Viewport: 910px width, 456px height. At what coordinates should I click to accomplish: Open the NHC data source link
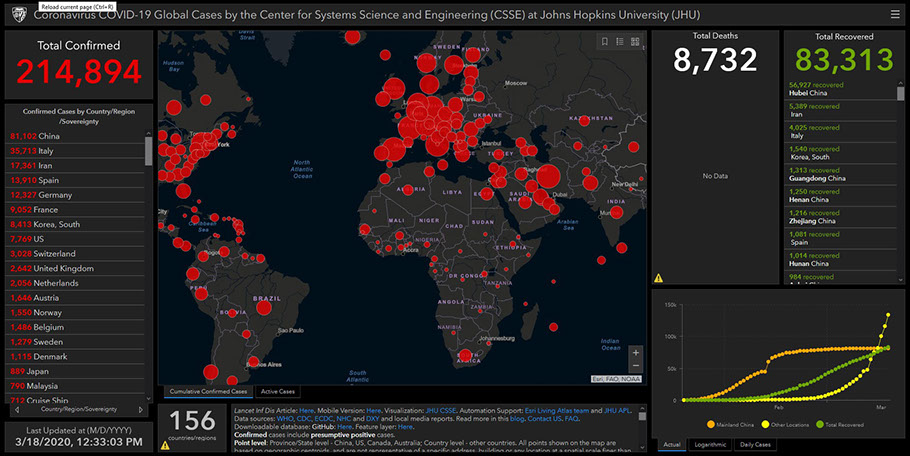pos(344,419)
